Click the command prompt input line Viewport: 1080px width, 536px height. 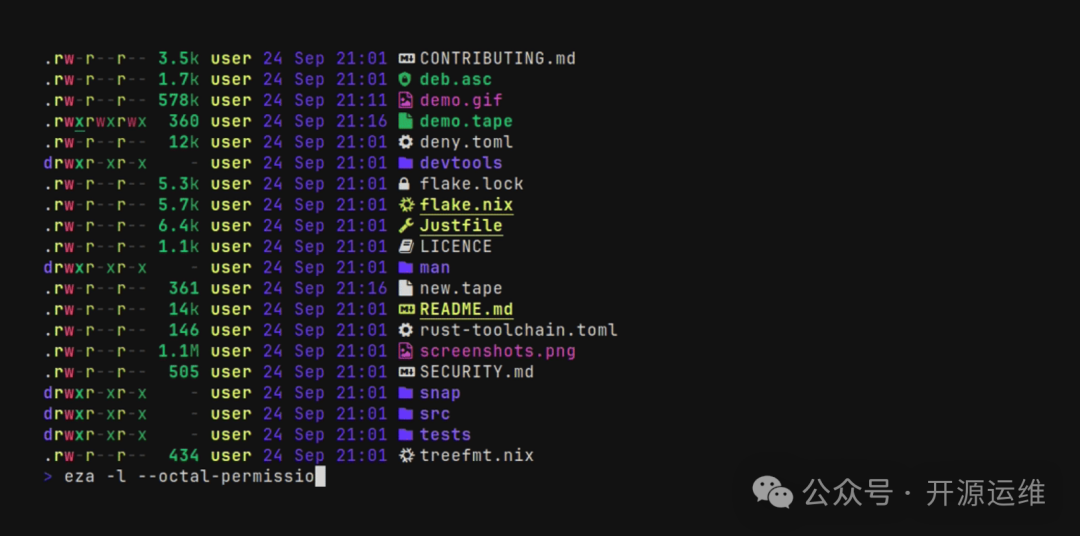(x=190, y=477)
